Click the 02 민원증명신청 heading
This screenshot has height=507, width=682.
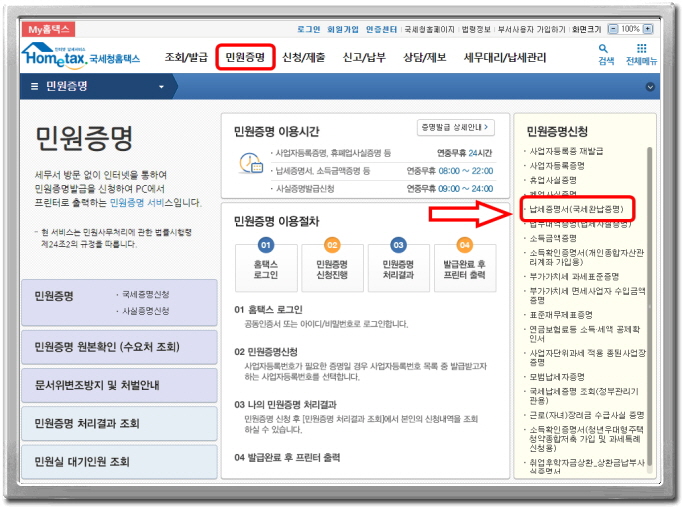(266, 352)
